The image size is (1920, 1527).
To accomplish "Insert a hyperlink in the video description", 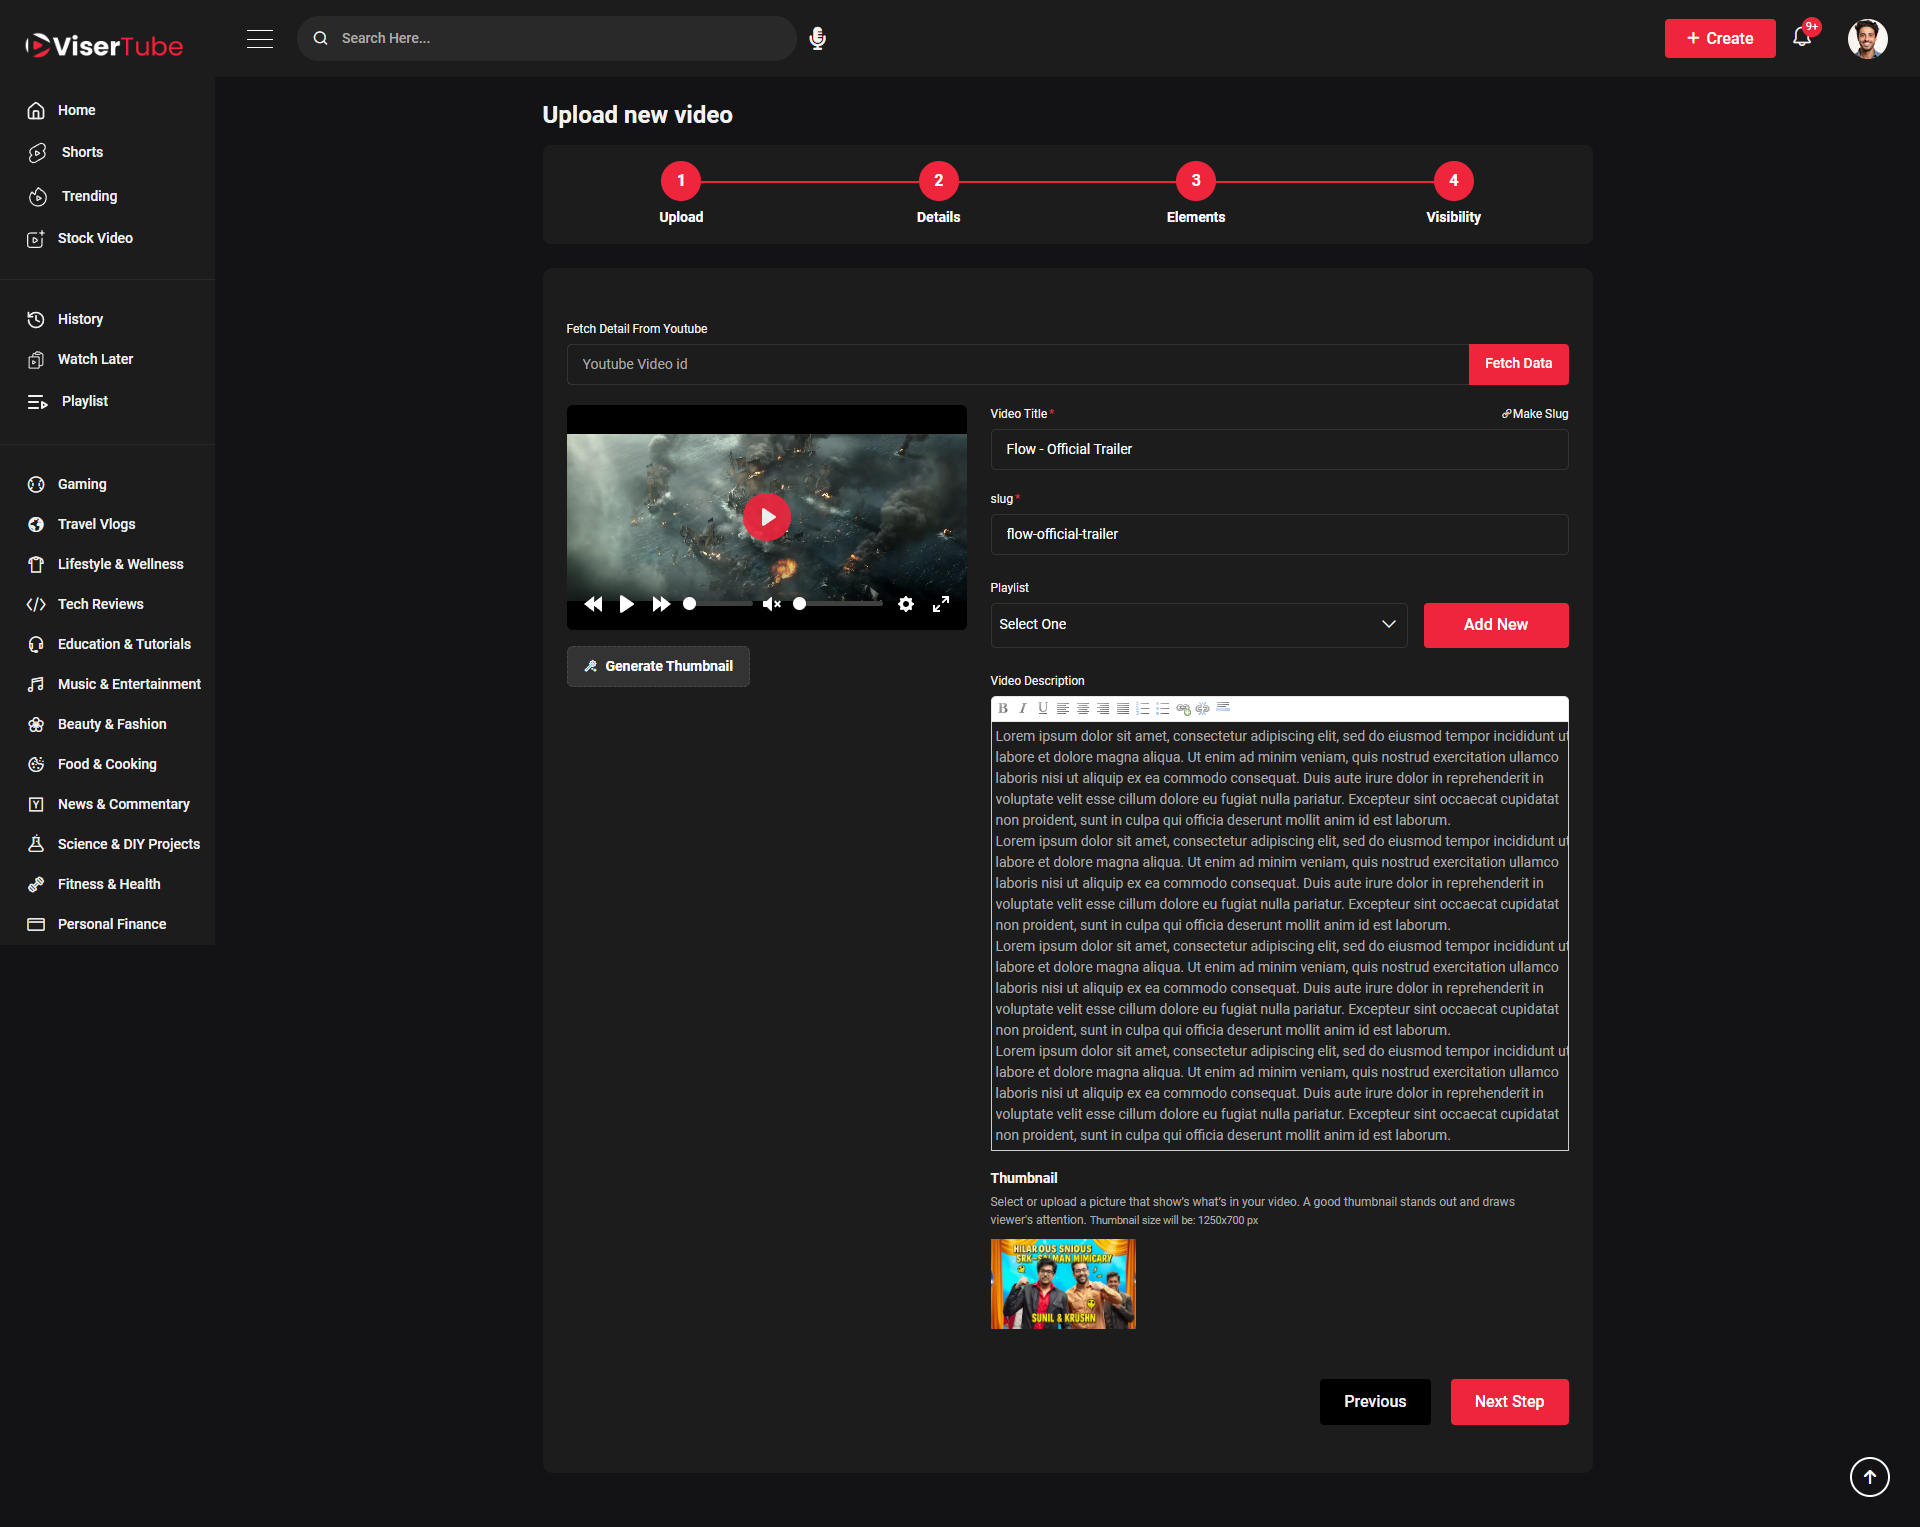I will [x=1183, y=709].
